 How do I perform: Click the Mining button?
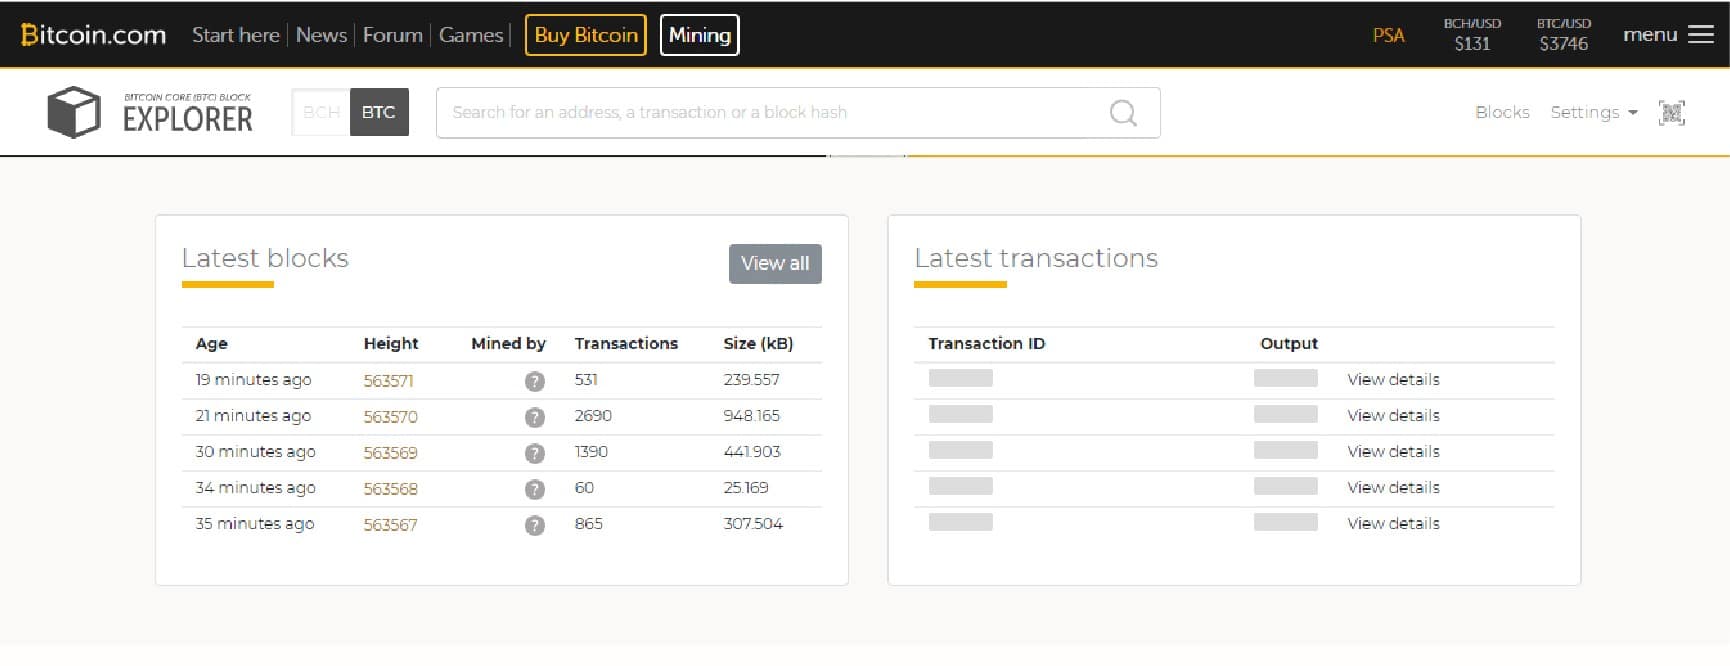[x=700, y=35]
